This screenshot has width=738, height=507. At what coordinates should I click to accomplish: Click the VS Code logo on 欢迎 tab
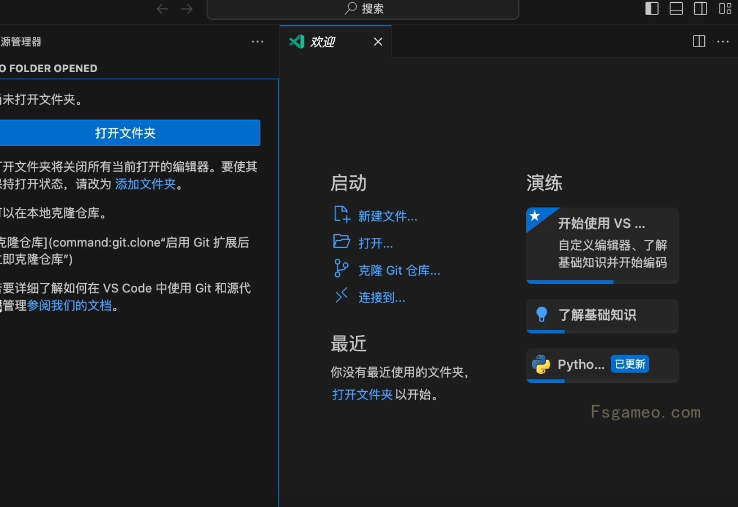297,42
